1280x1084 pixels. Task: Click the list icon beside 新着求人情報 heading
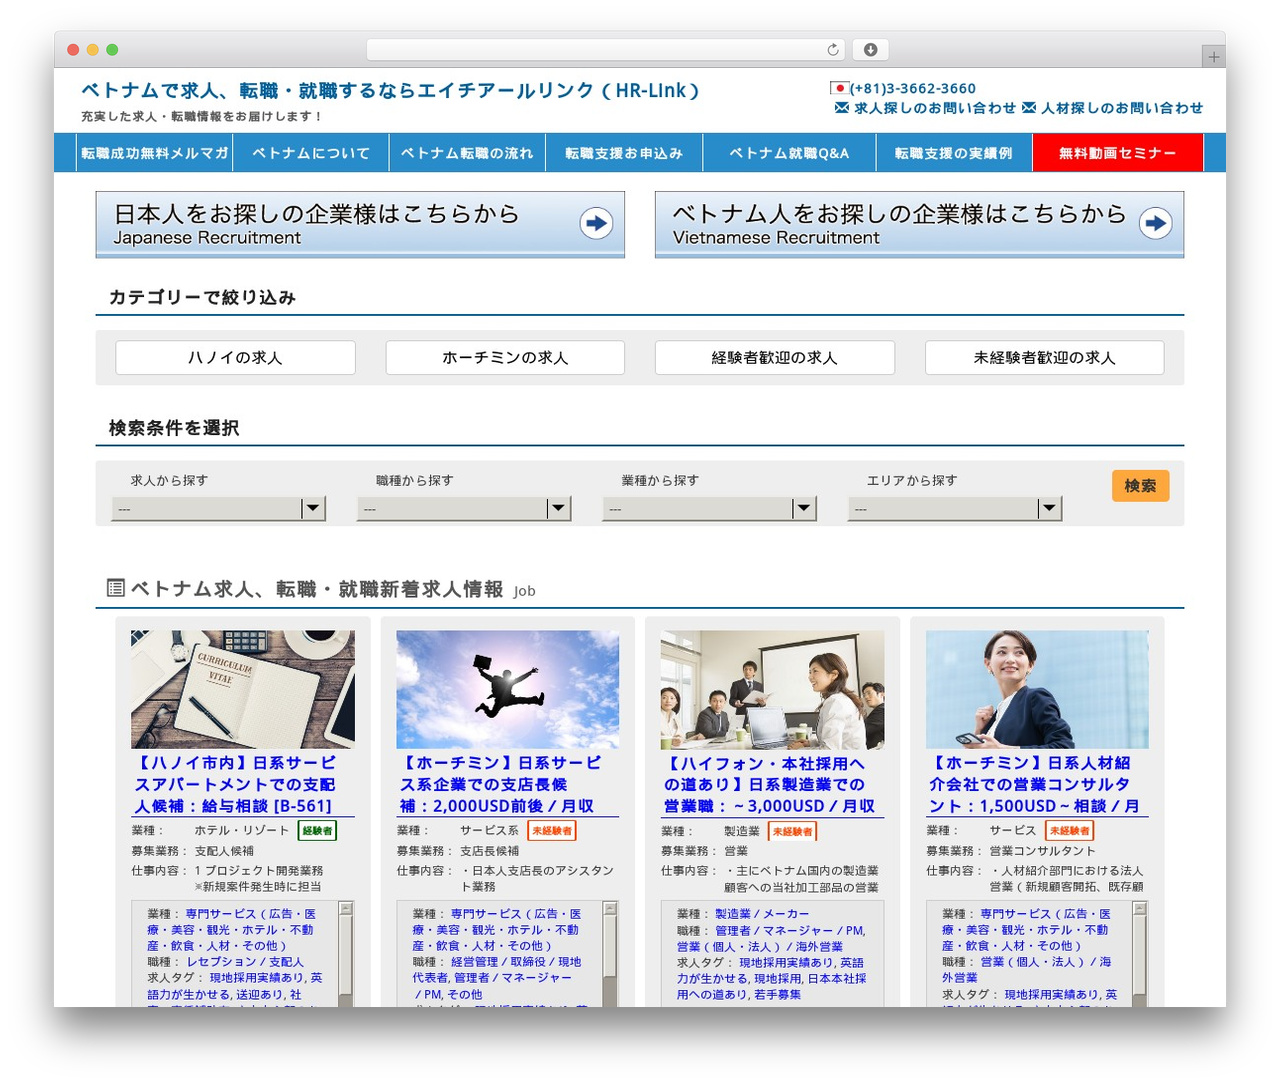pos(116,588)
